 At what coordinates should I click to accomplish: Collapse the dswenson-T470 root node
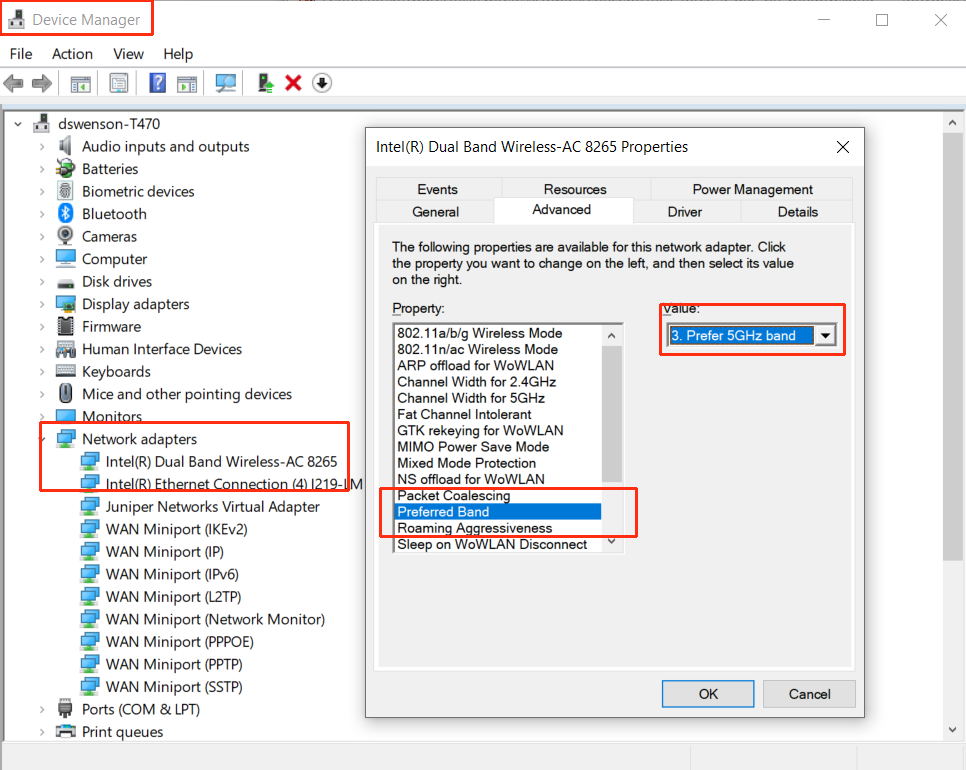(x=18, y=124)
